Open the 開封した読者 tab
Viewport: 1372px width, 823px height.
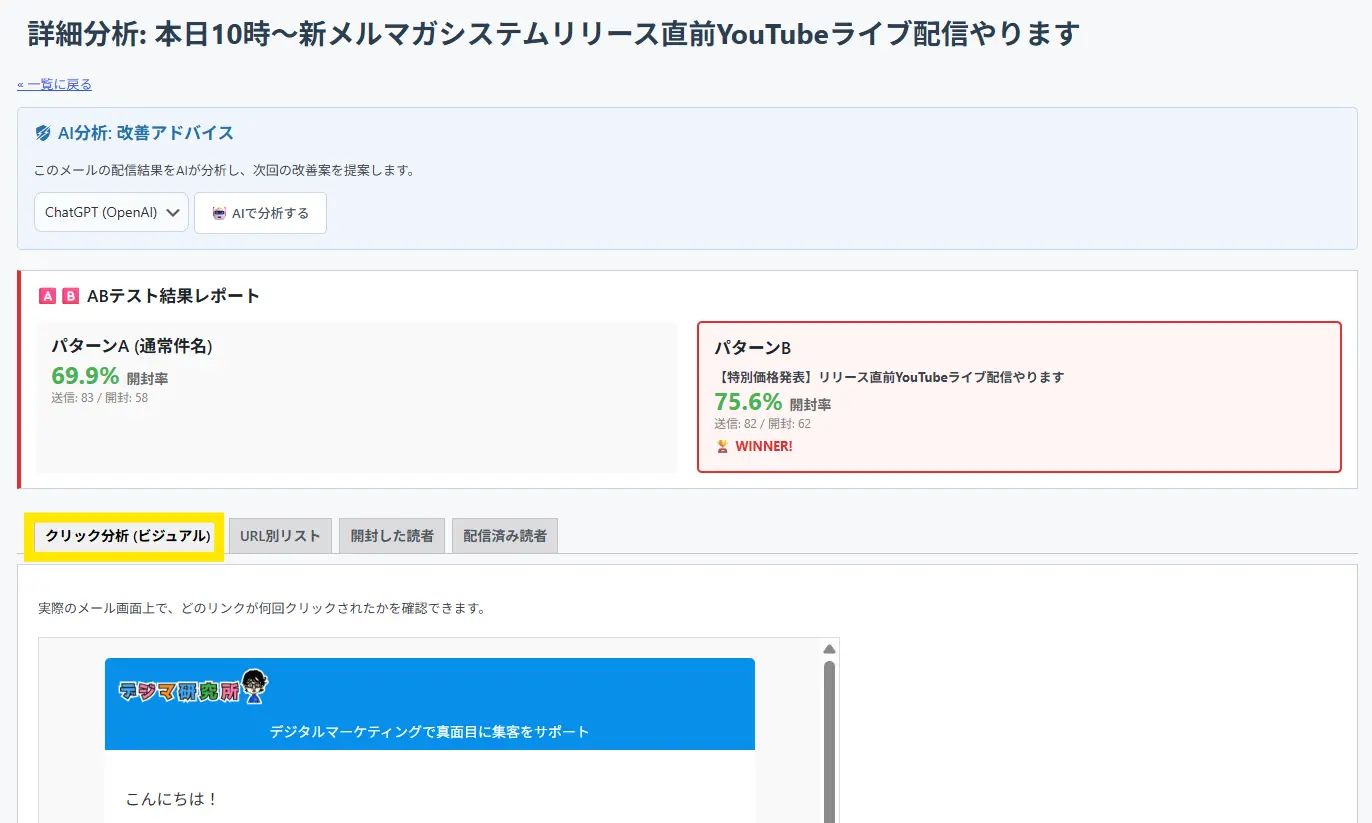(x=391, y=536)
